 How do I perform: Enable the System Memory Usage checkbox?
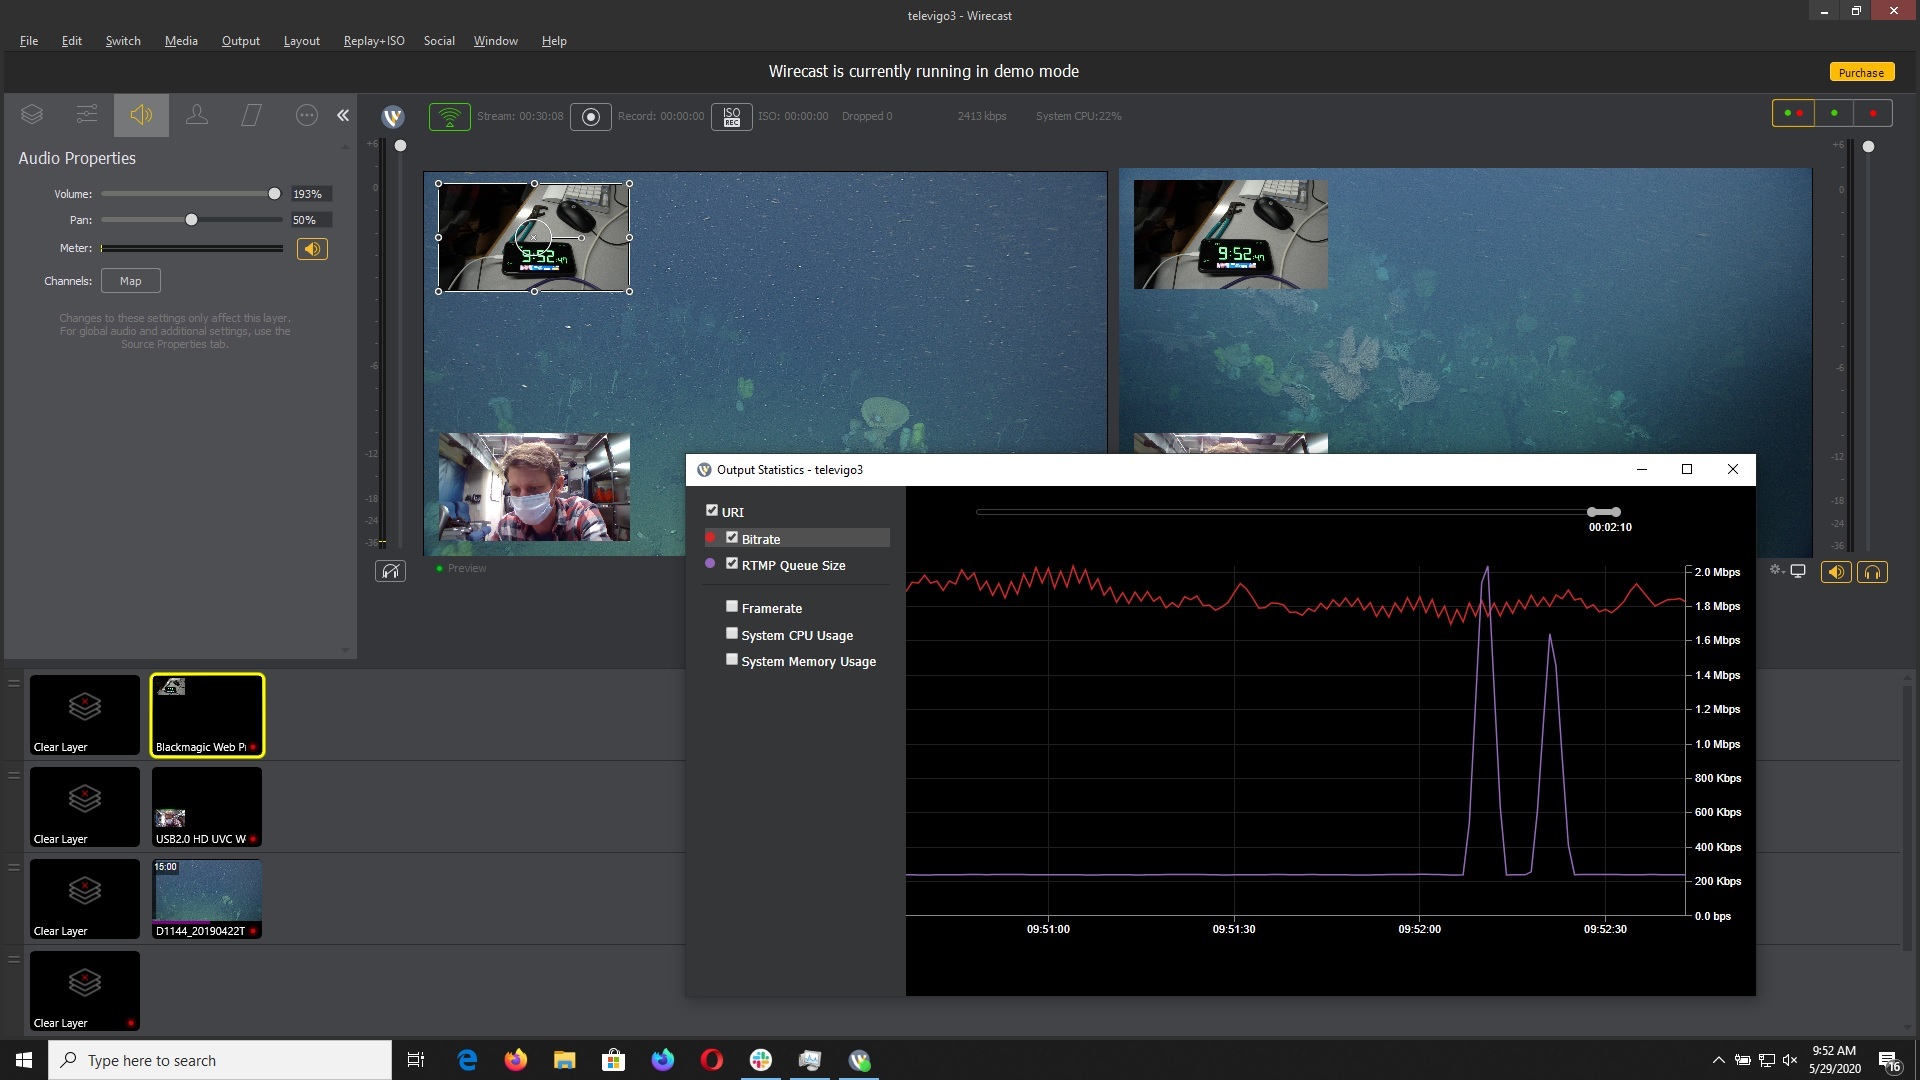point(732,659)
